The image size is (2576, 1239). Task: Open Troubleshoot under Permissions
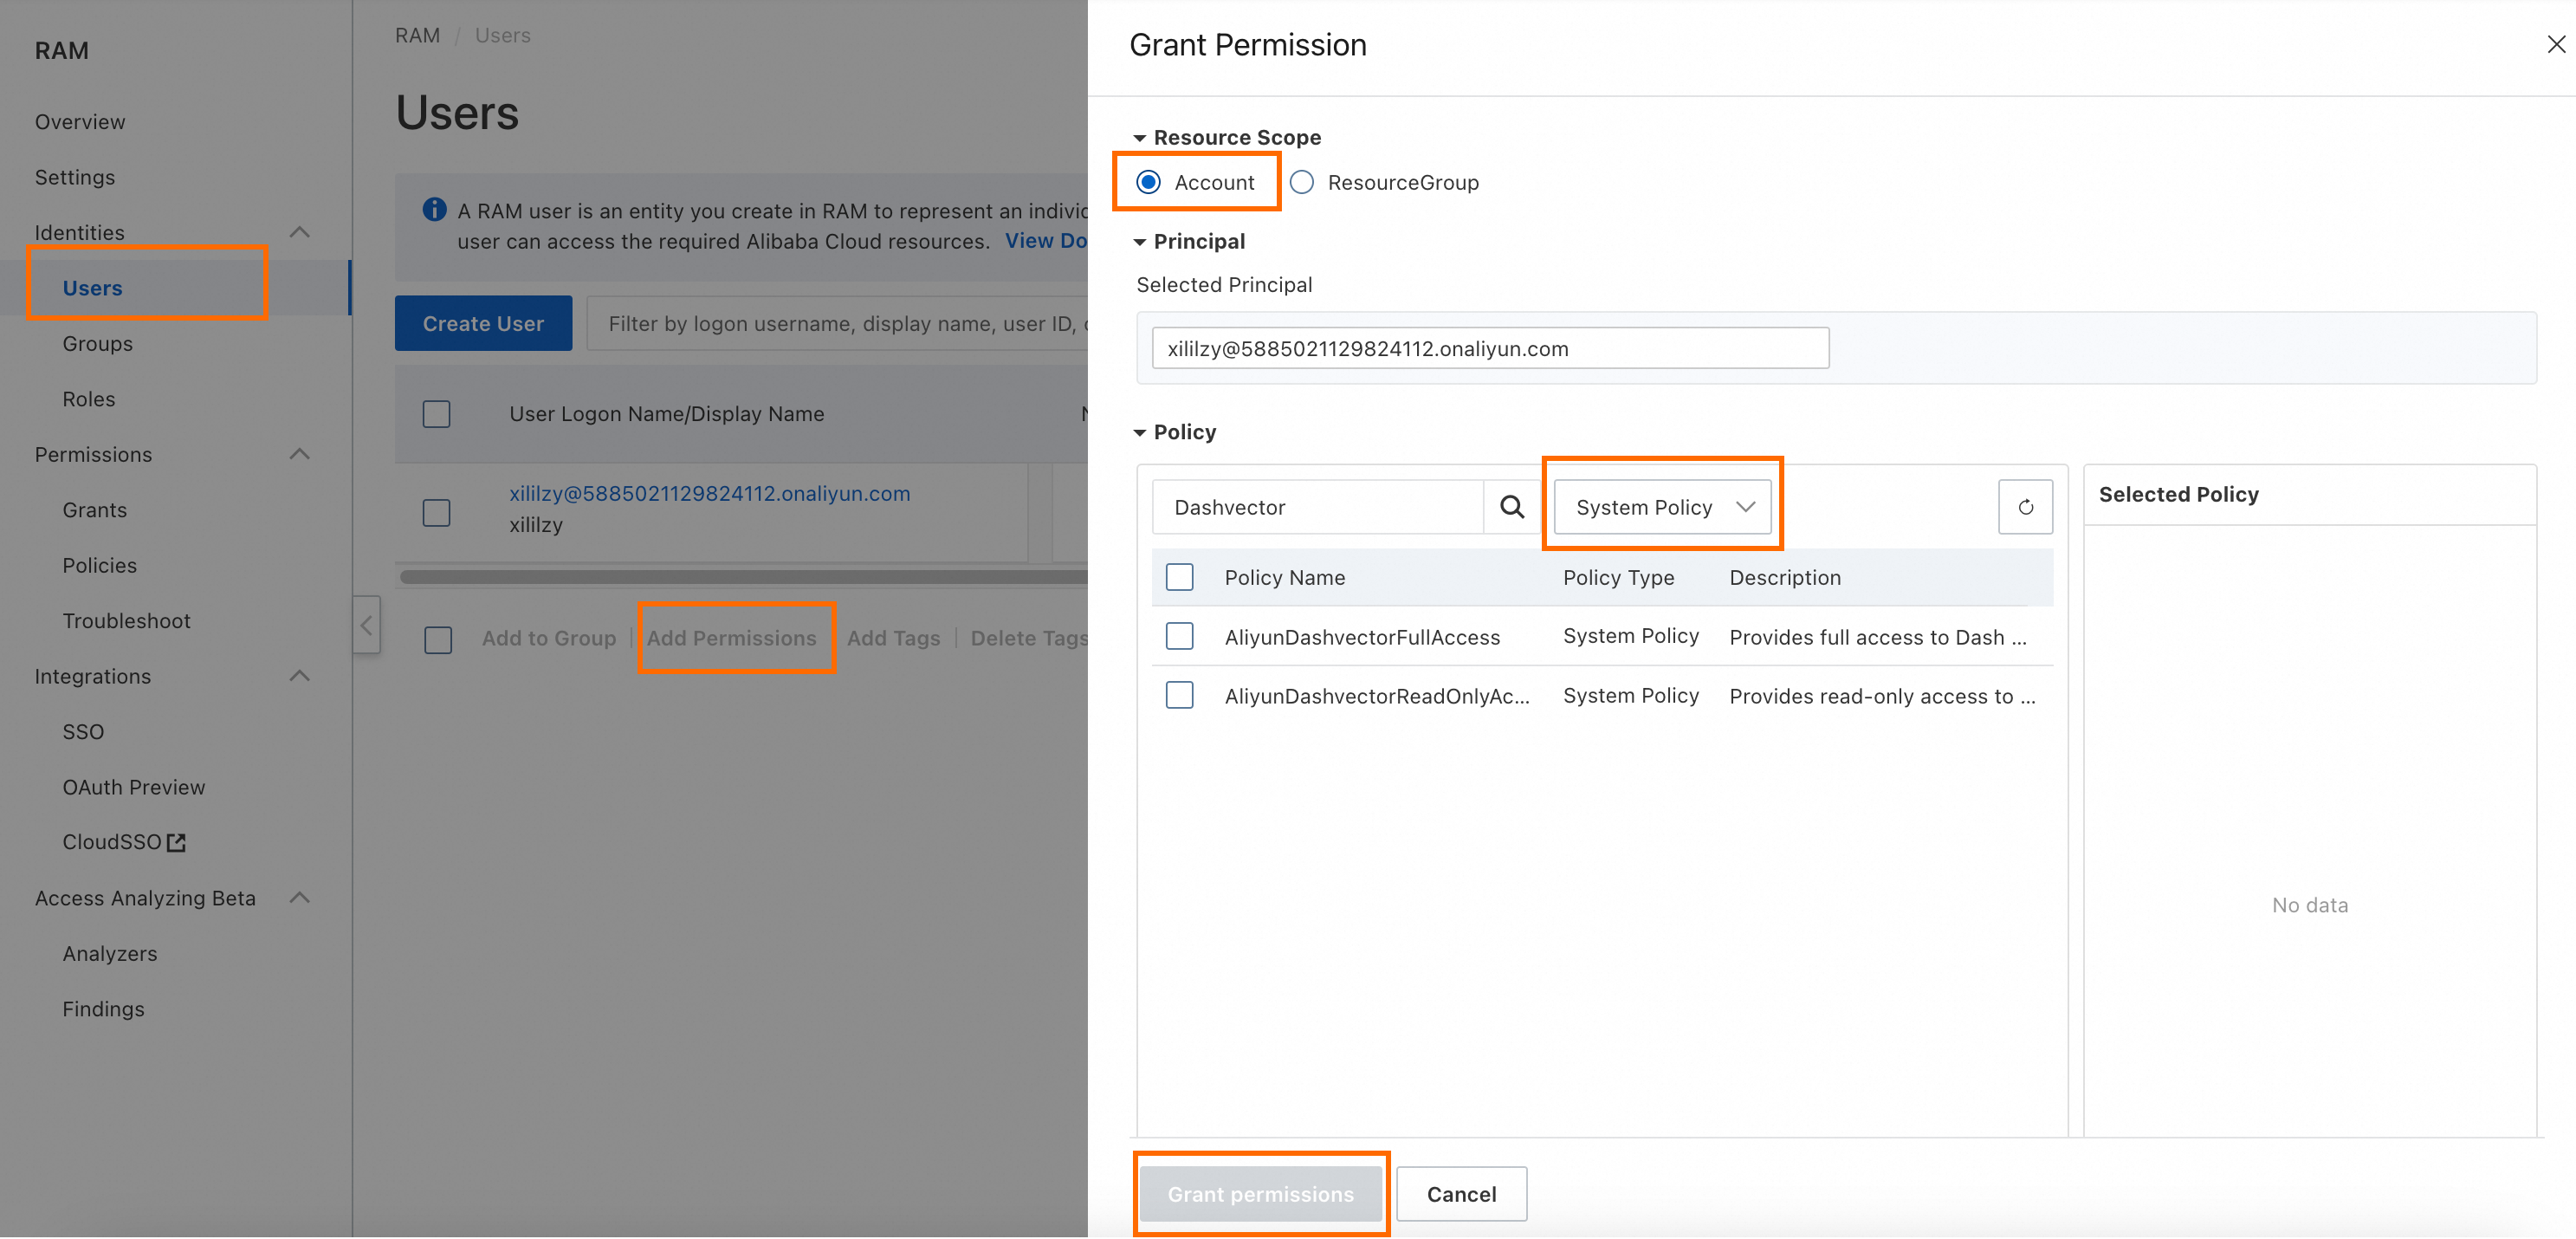pyautogui.click(x=126, y=621)
